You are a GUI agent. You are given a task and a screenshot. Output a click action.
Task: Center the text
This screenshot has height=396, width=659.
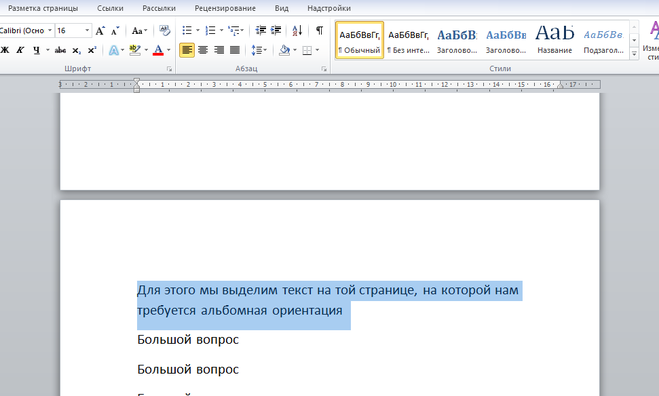(203, 50)
